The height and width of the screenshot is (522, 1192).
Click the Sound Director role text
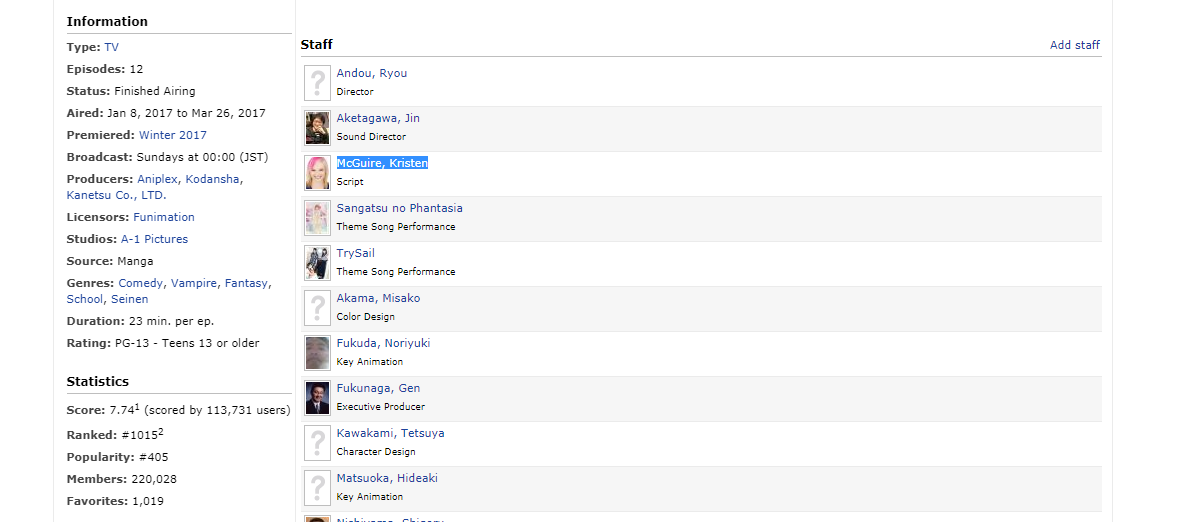[x=371, y=137]
